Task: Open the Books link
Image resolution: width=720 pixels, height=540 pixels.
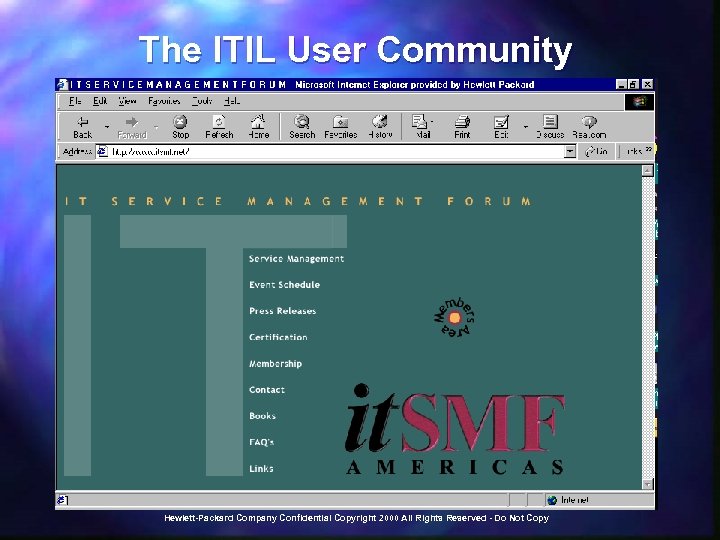Action: (262, 416)
